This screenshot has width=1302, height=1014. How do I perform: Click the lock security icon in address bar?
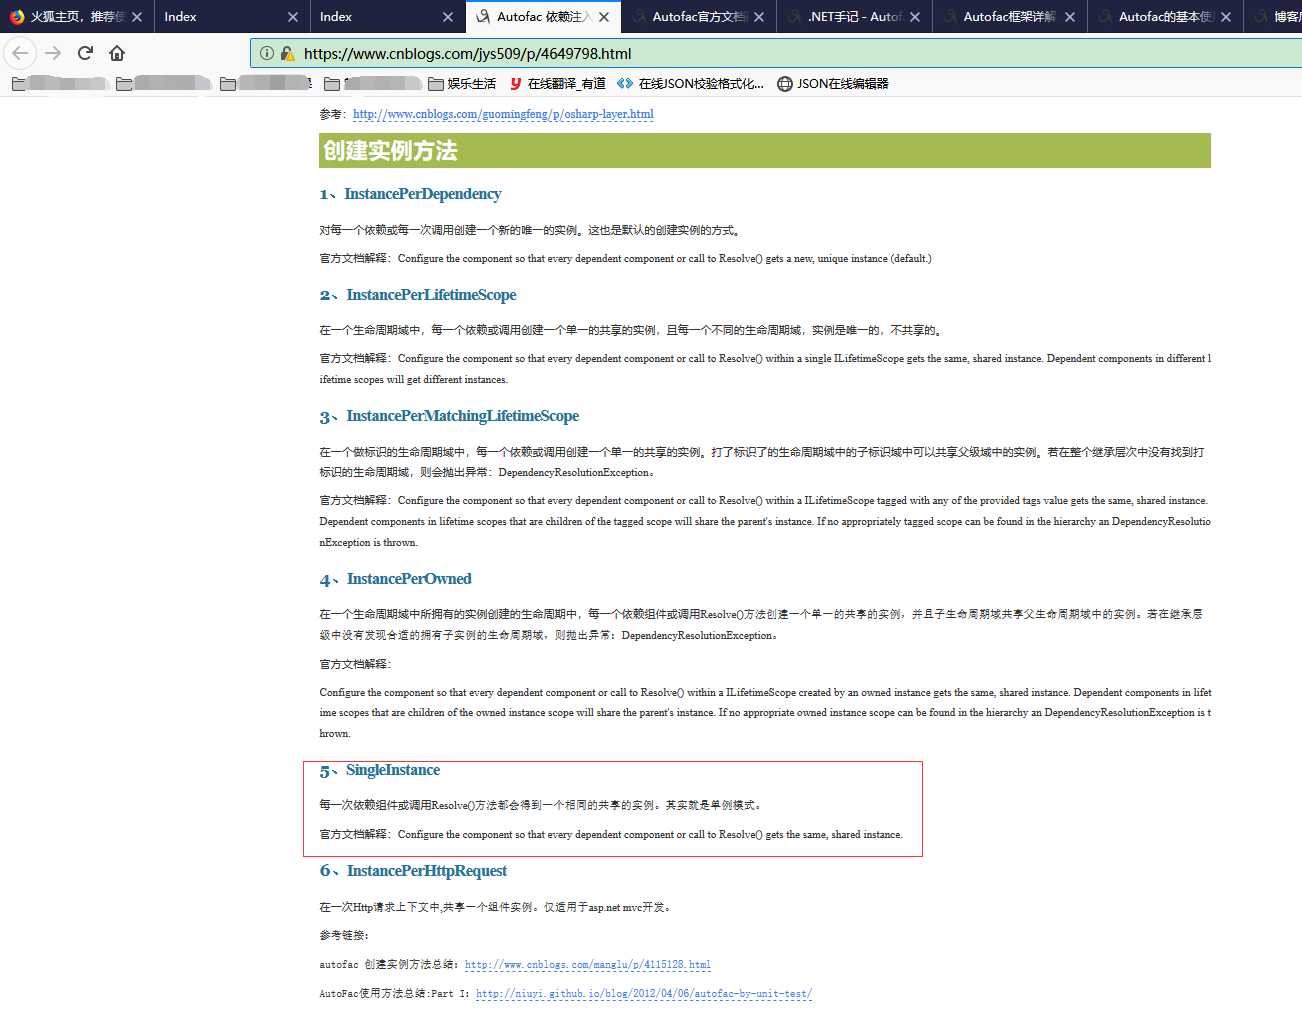[x=288, y=53]
